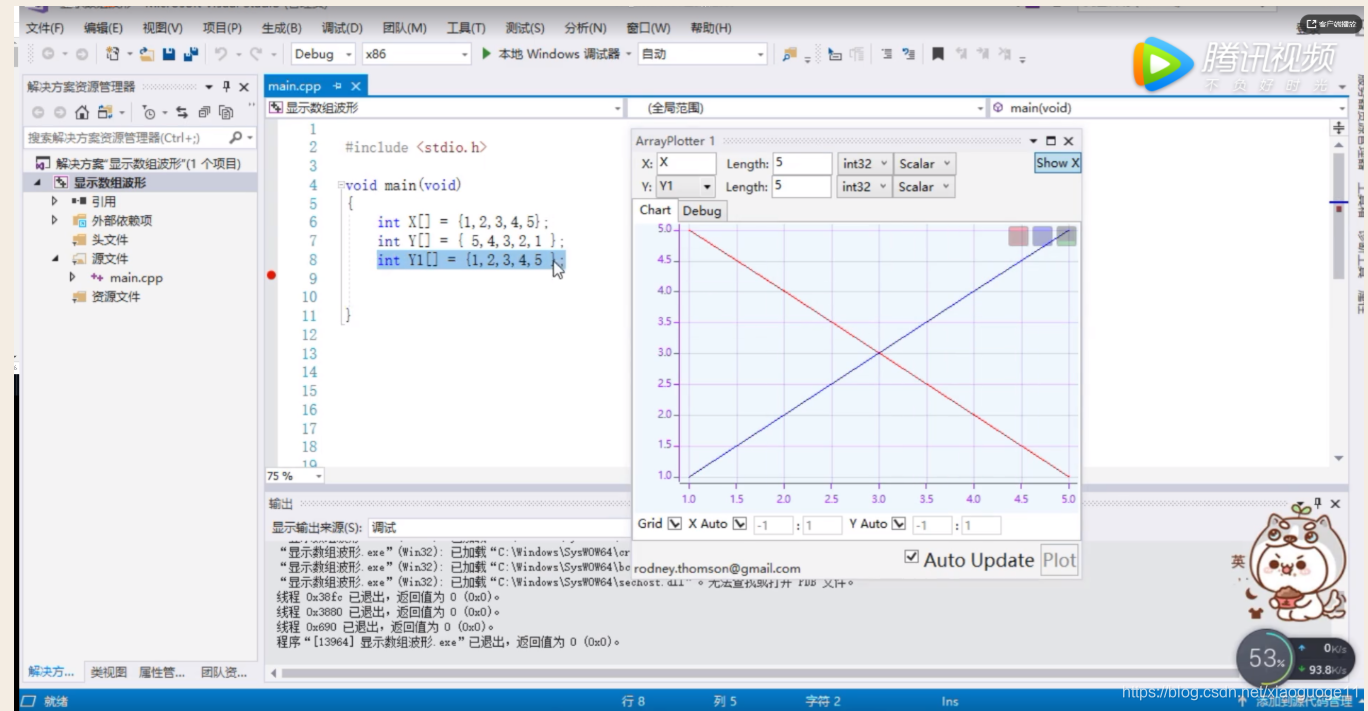Click the Save All icon
Viewport: 1368px width, 711px height.
[x=190, y=54]
